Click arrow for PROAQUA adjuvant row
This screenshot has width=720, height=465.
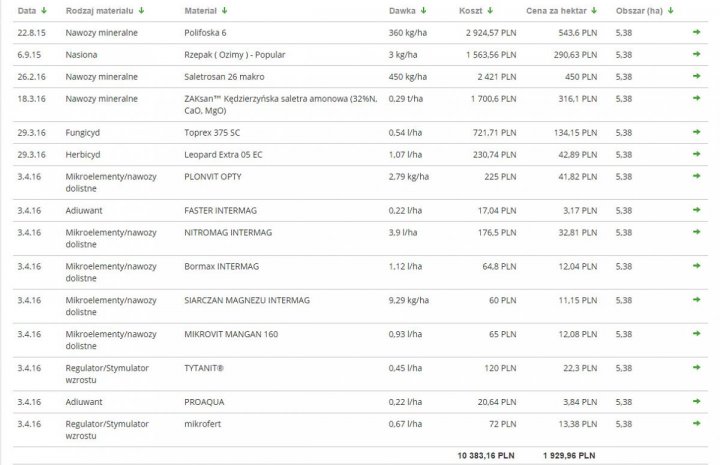[x=696, y=400]
